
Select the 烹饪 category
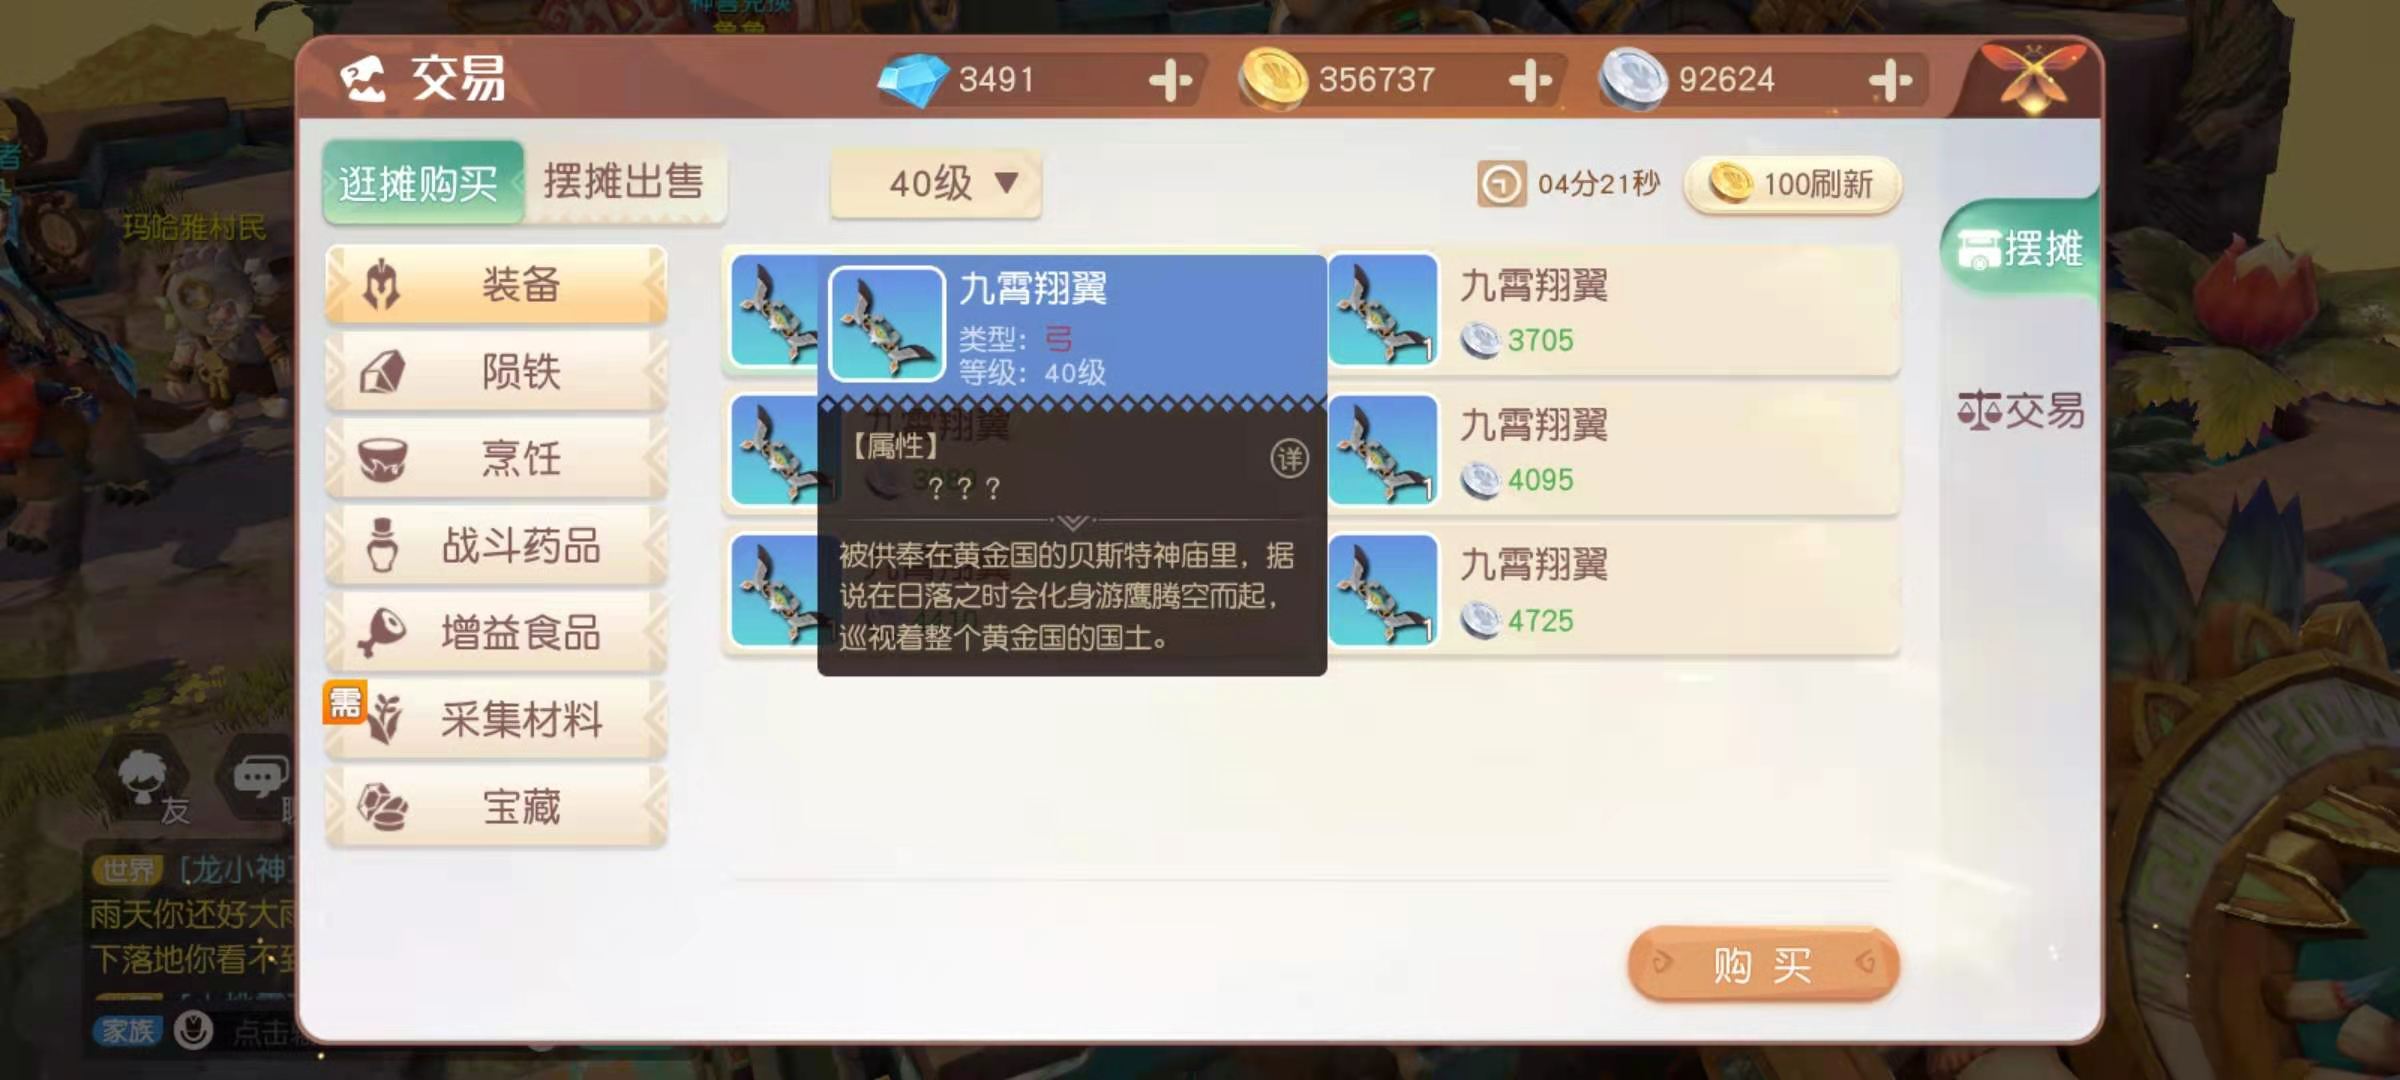click(496, 459)
